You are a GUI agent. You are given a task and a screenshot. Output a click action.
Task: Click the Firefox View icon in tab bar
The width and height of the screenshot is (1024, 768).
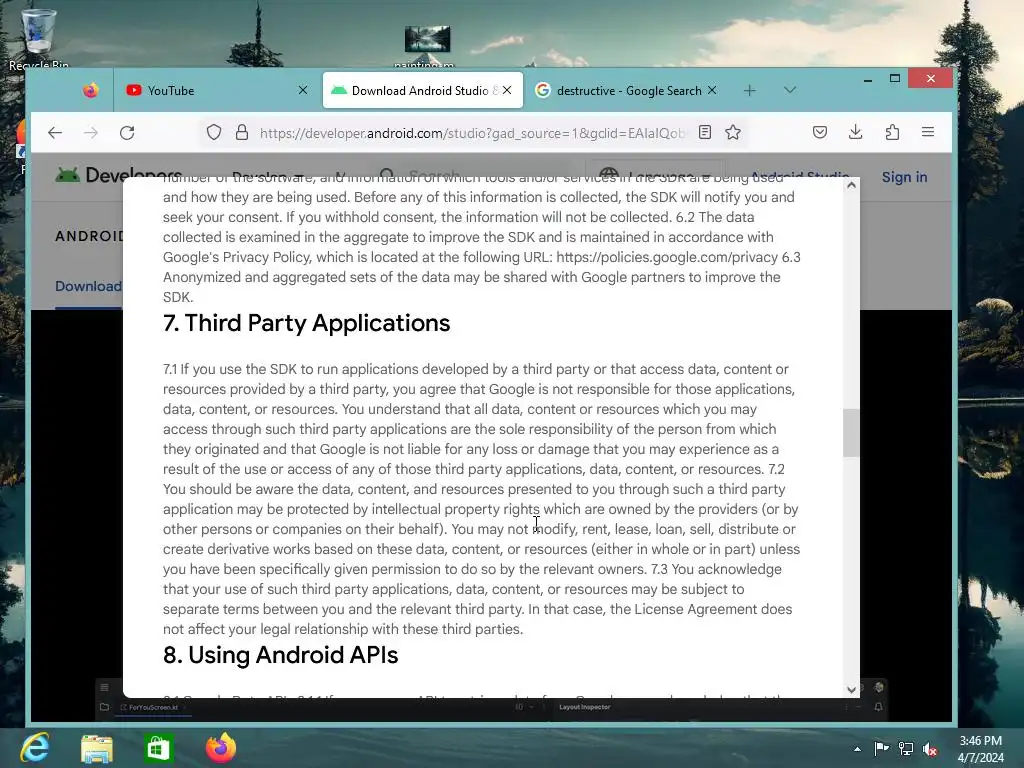pos(91,90)
